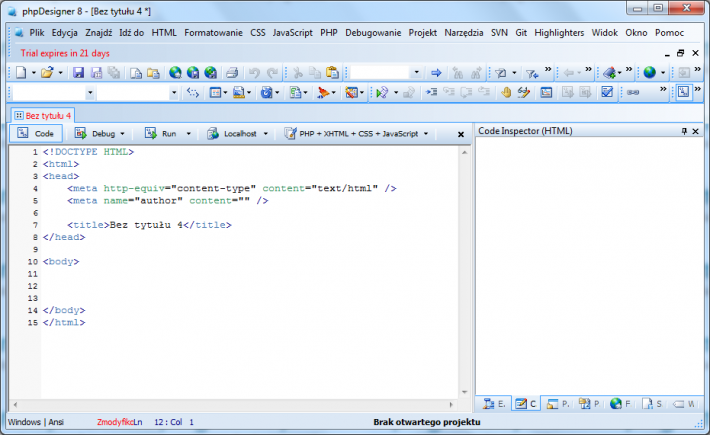Viewport: 710px width, 435px height.
Task: Click the filter funnel with arrow icon
Action: [532, 73]
